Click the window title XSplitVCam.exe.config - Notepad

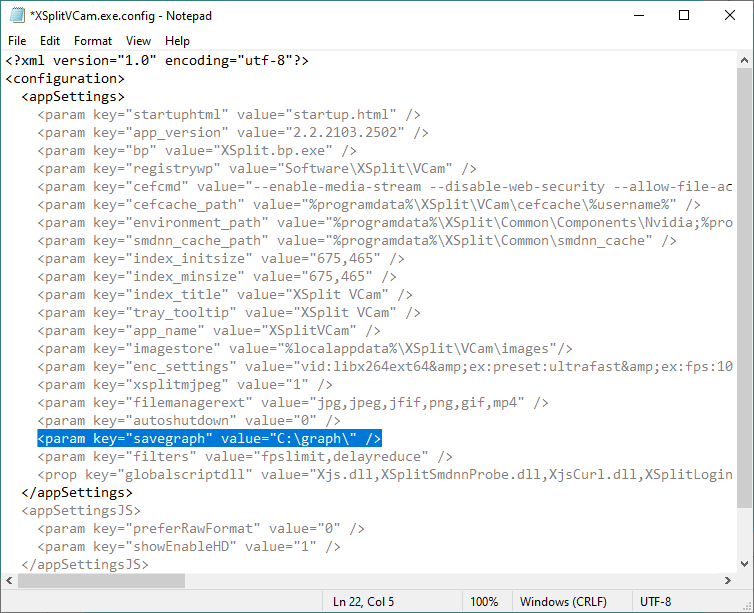(x=121, y=16)
